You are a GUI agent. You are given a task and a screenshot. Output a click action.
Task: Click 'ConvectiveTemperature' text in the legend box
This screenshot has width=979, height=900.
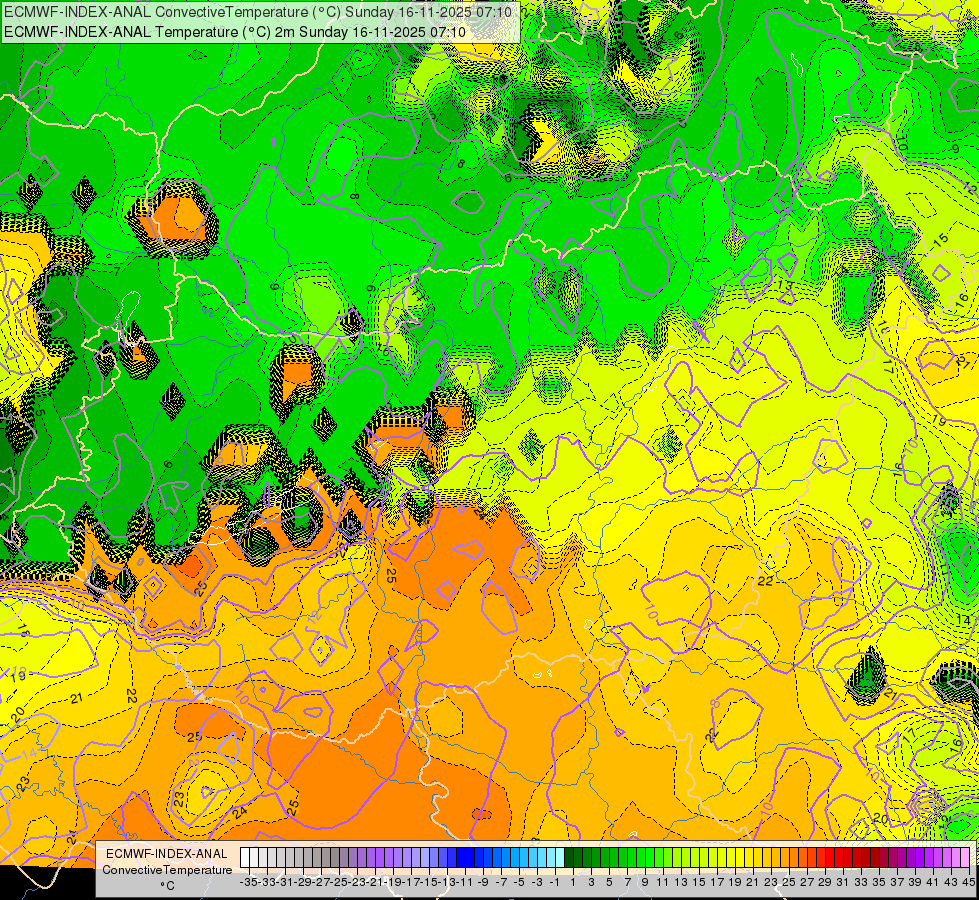(x=167, y=870)
